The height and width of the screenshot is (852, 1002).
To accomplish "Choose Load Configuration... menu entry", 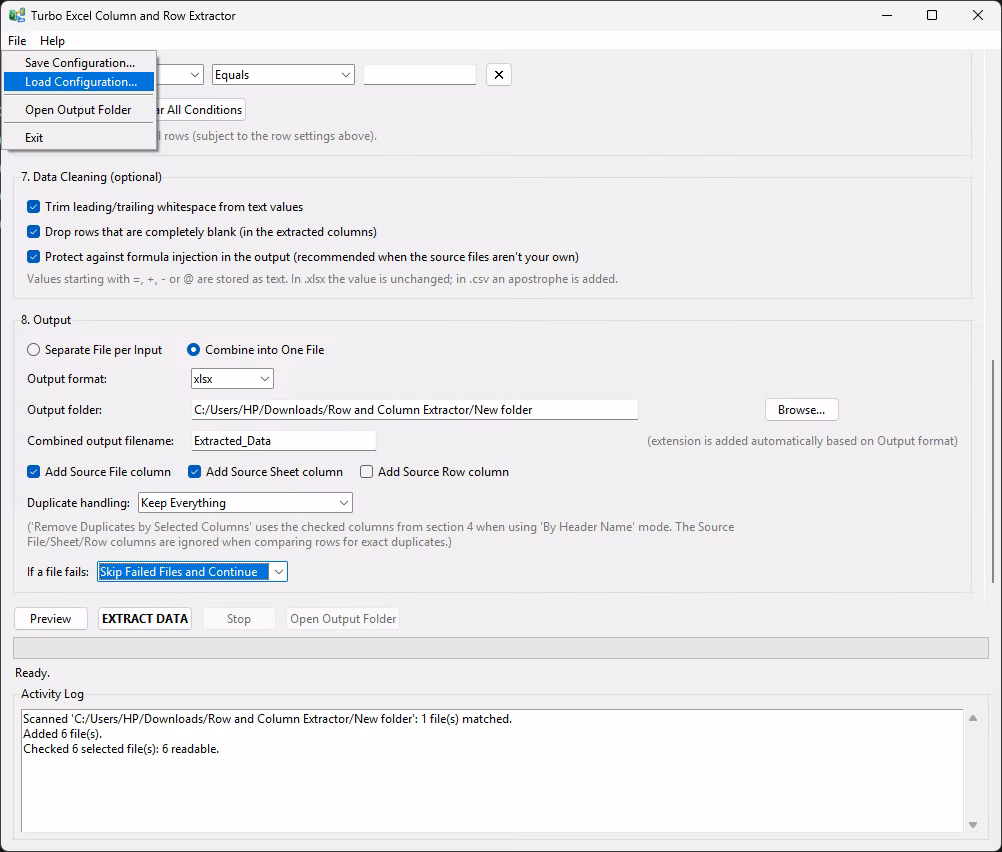I will [x=80, y=82].
